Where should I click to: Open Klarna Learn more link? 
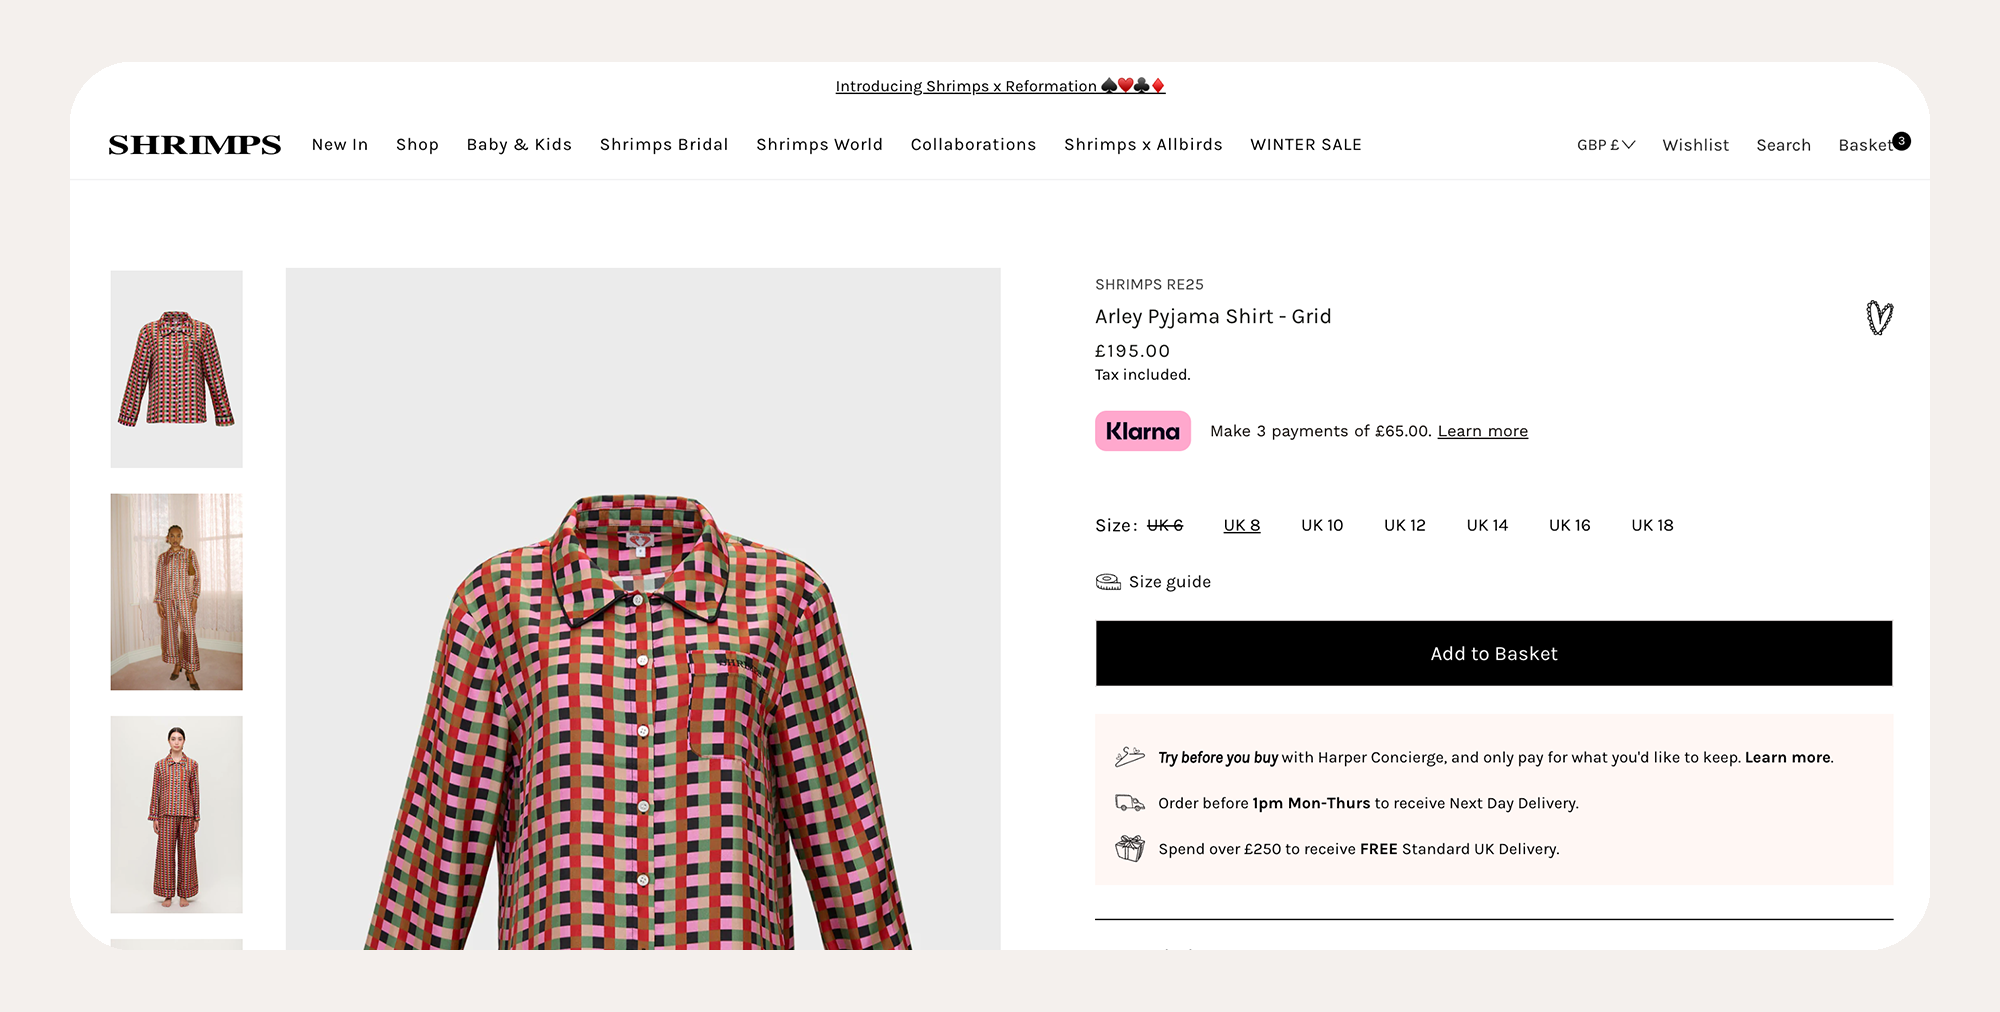[x=1483, y=431]
